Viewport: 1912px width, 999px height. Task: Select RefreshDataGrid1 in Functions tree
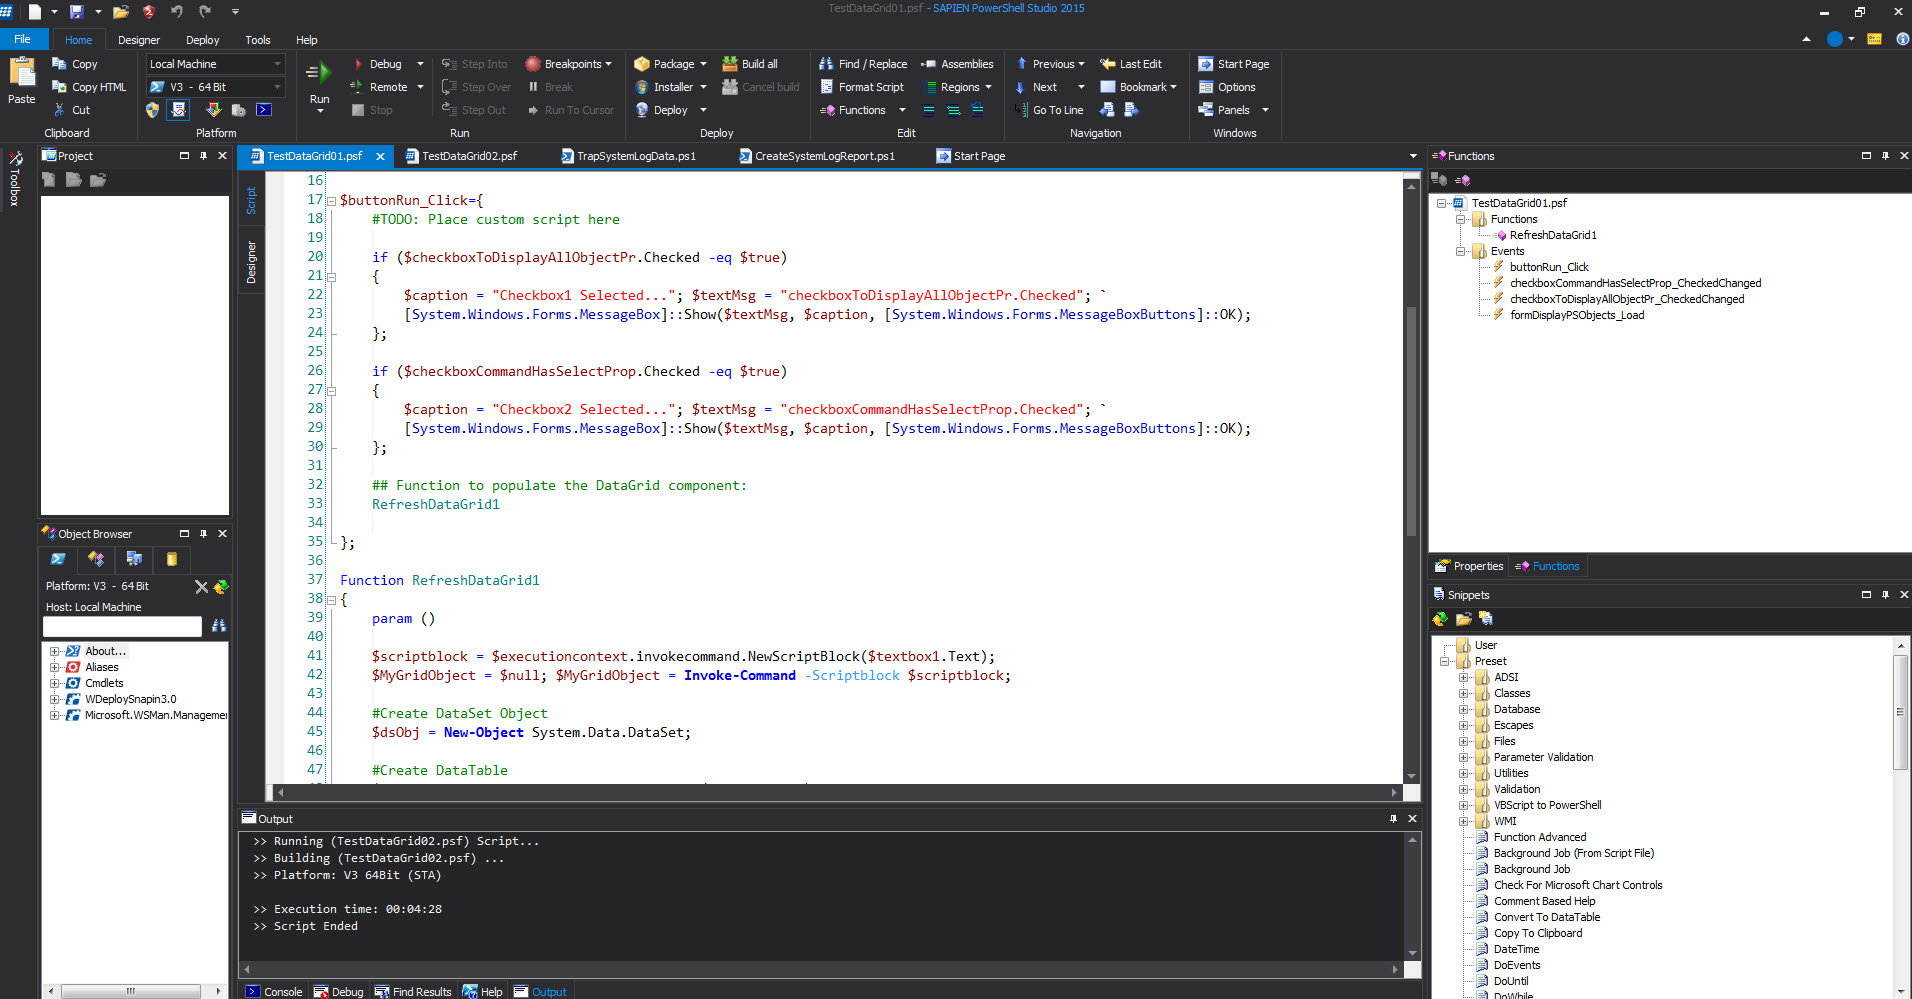click(x=1553, y=235)
